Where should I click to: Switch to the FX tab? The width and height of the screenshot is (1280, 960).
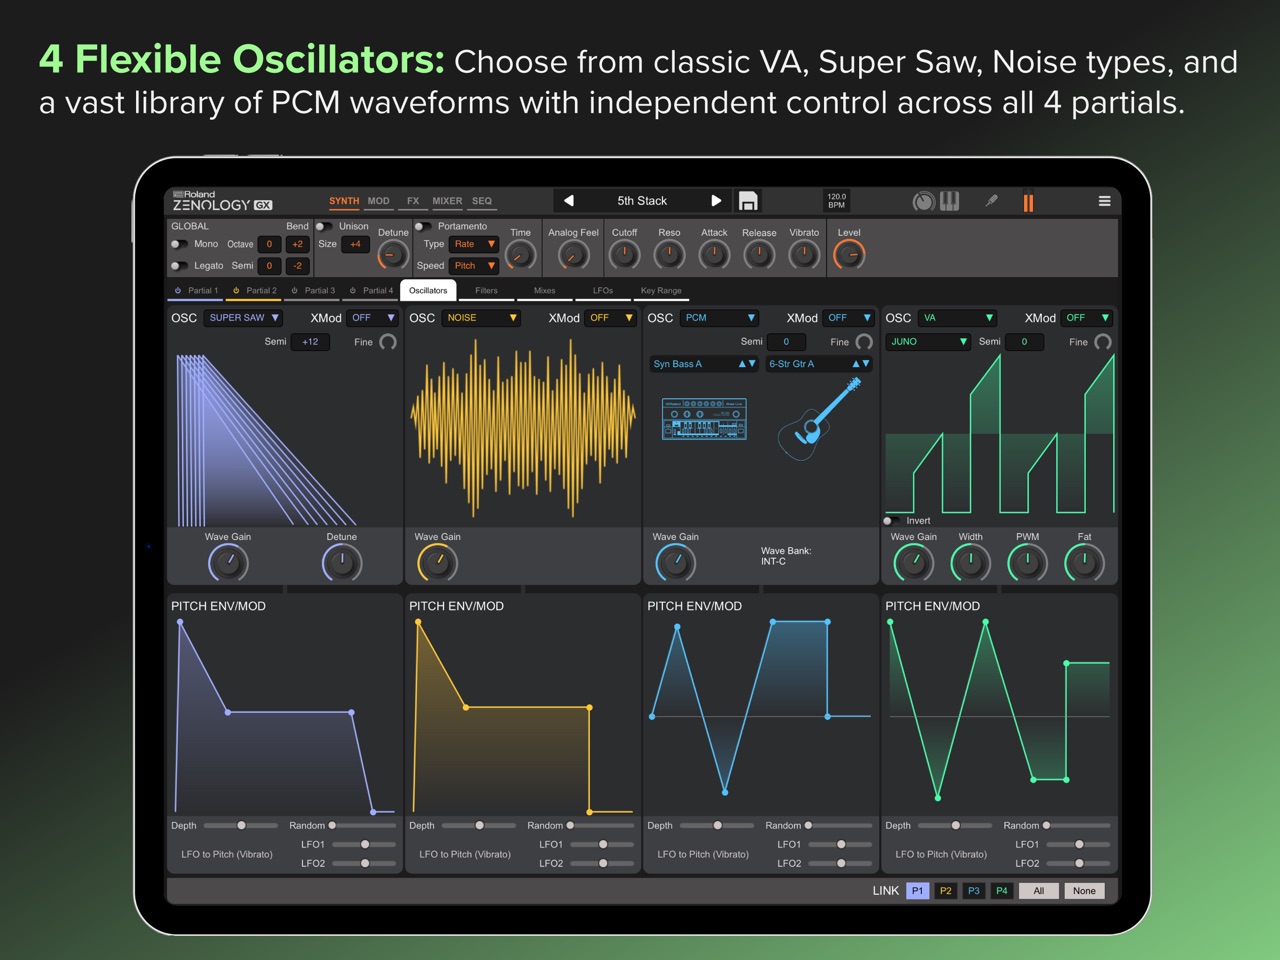point(413,201)
